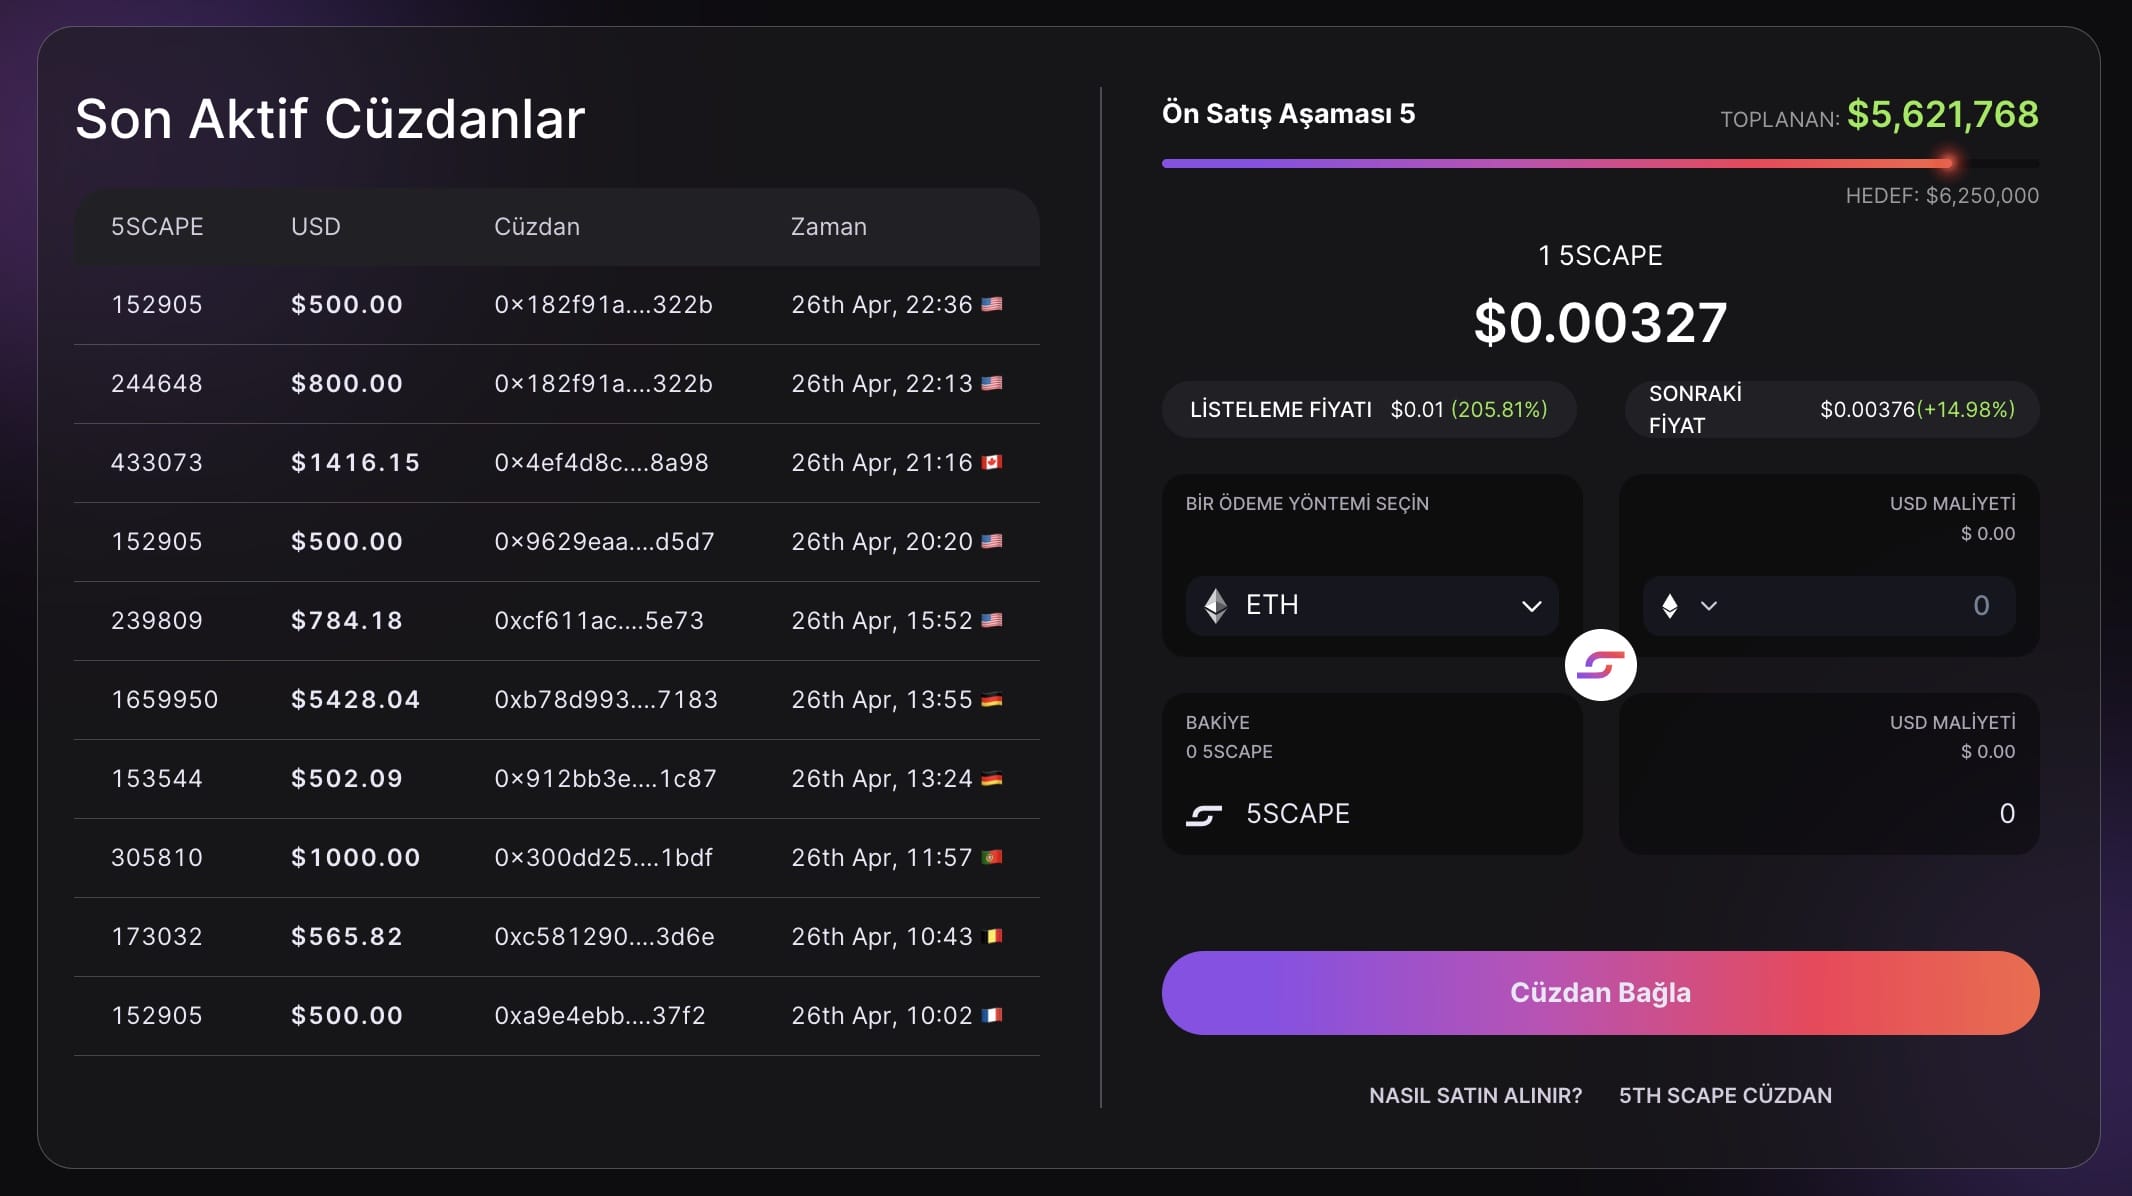Click the presale progress bar
The height and width of the screenshot is (1196, 2132).
coord(1600,163)
